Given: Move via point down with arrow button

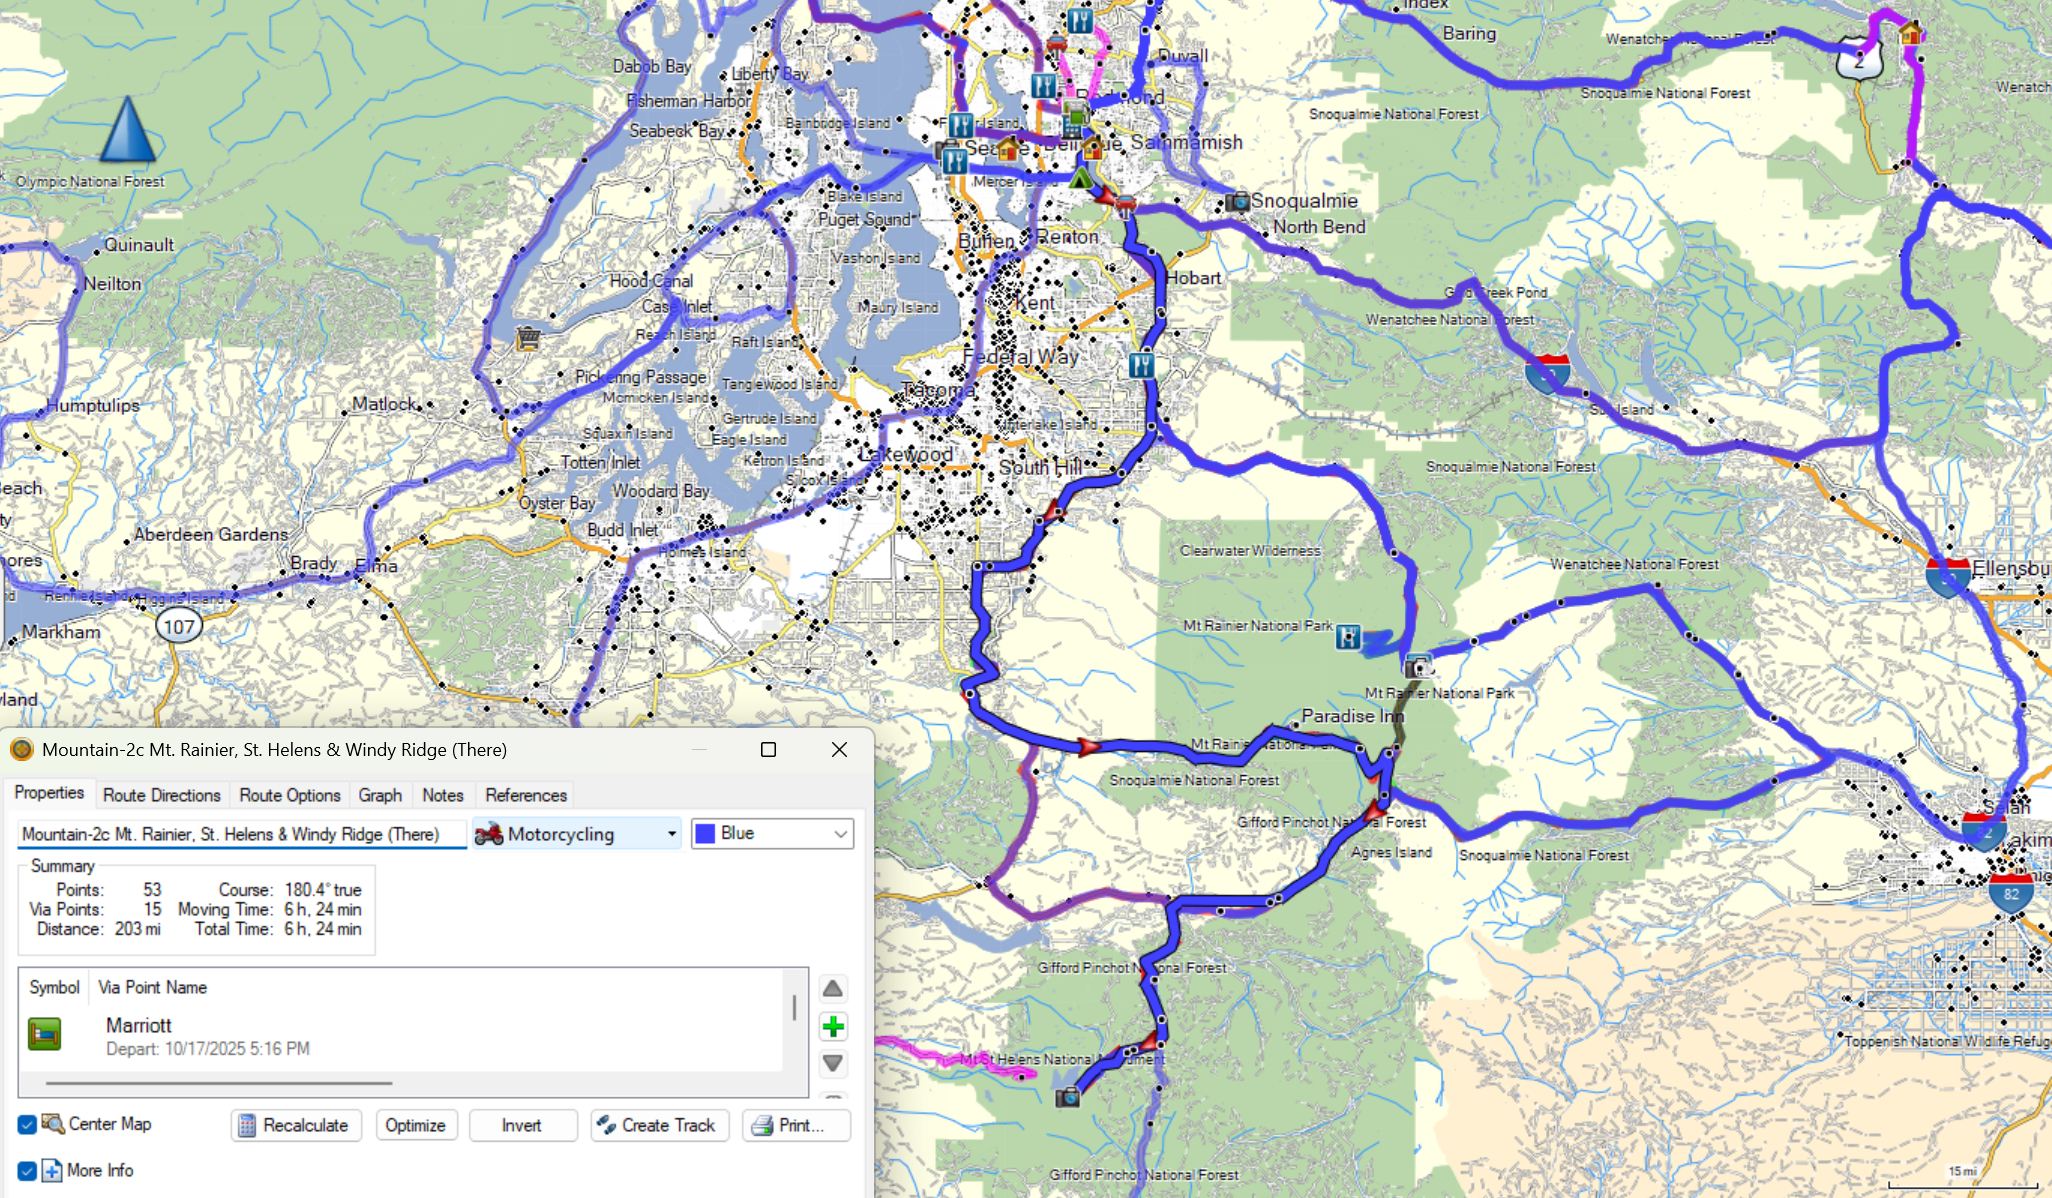Looking at the screenshot, I should [x=832, y=1063].
